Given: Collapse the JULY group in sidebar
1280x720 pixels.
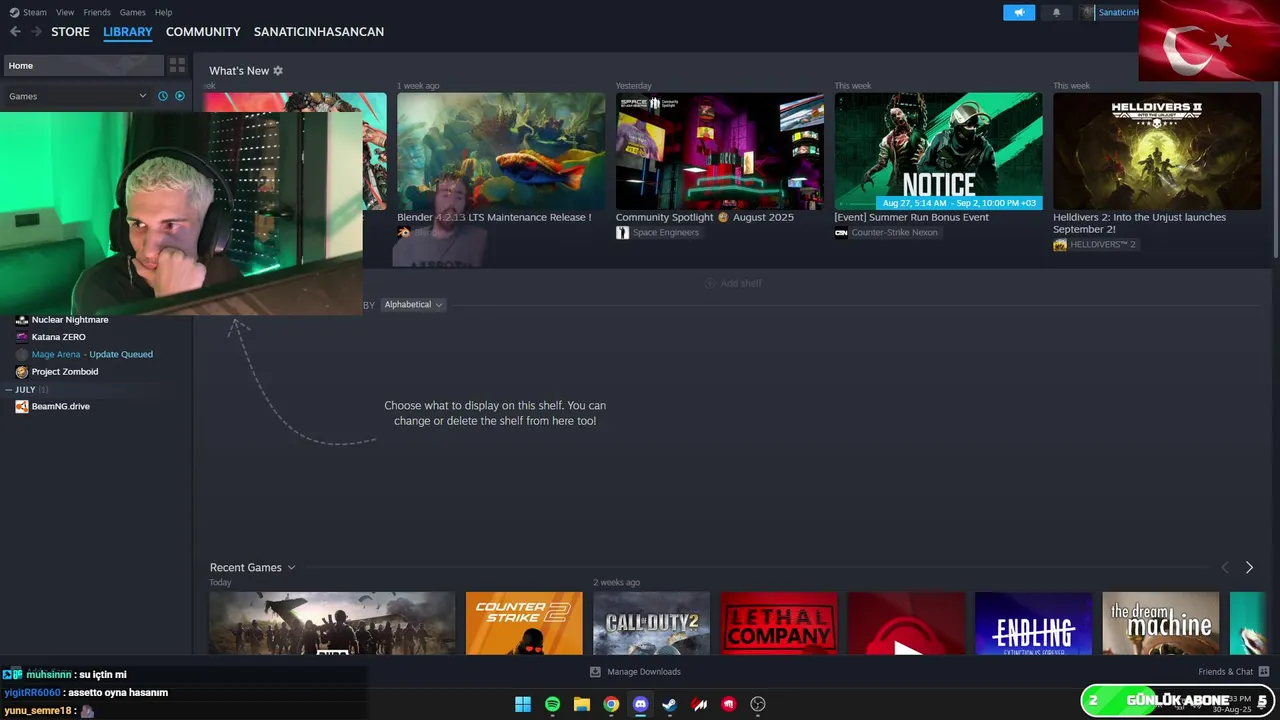Looking at the screenshot, I should (x=9, y=389).
